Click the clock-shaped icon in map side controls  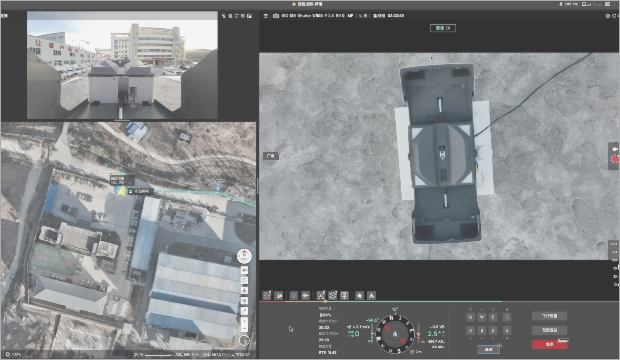244,280
